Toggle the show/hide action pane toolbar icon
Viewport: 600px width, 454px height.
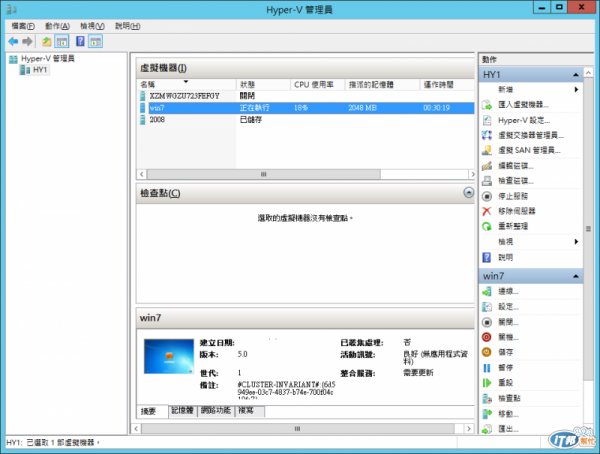point(95,41)
